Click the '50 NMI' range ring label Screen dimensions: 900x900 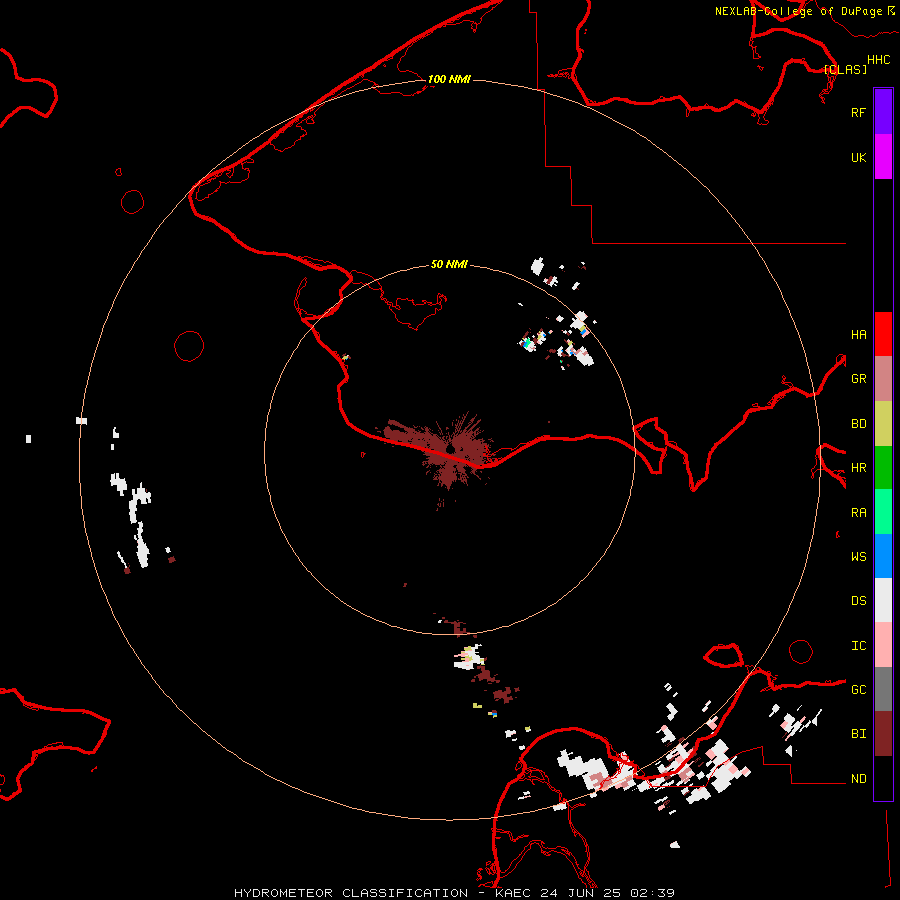click(449, 264)
